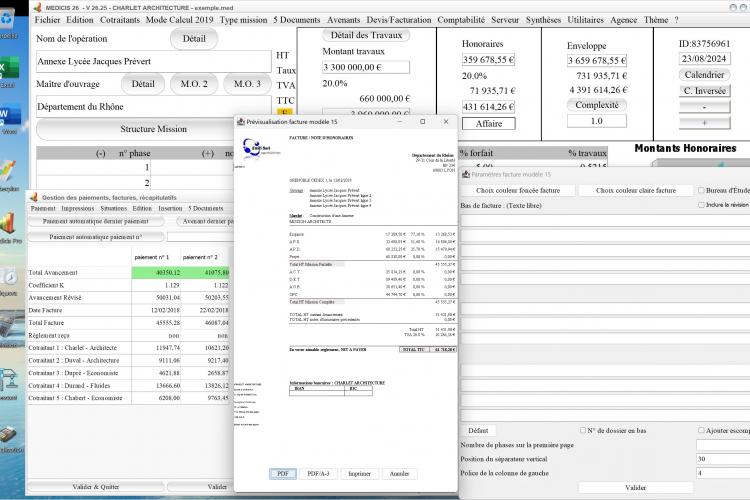
Task: Select the green Total Avancement cell 40350,12
Action: (156, 273)
